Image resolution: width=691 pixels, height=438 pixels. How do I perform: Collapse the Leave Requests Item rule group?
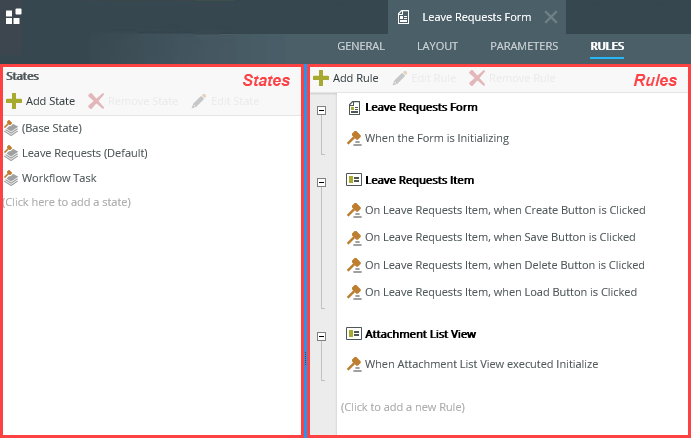(x=322, y=182)
